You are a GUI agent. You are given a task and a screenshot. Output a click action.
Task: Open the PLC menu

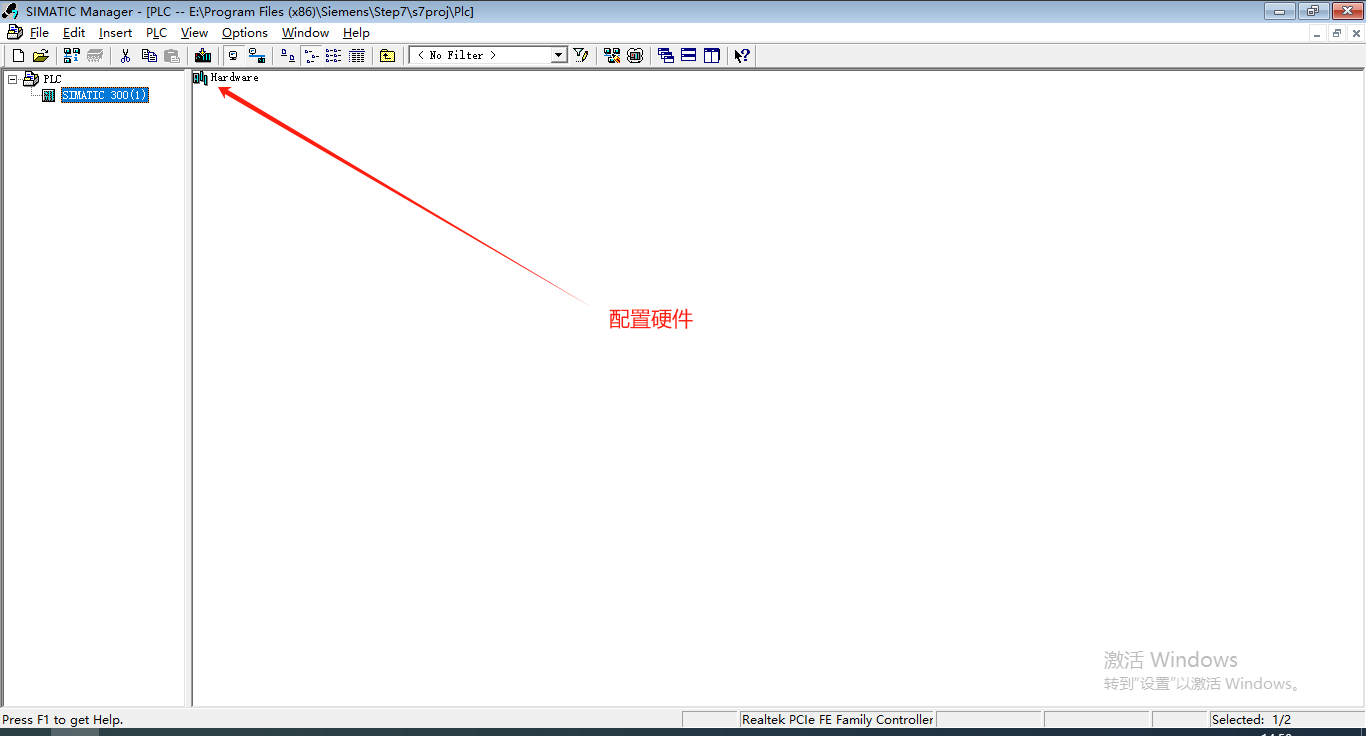[156, 33]
